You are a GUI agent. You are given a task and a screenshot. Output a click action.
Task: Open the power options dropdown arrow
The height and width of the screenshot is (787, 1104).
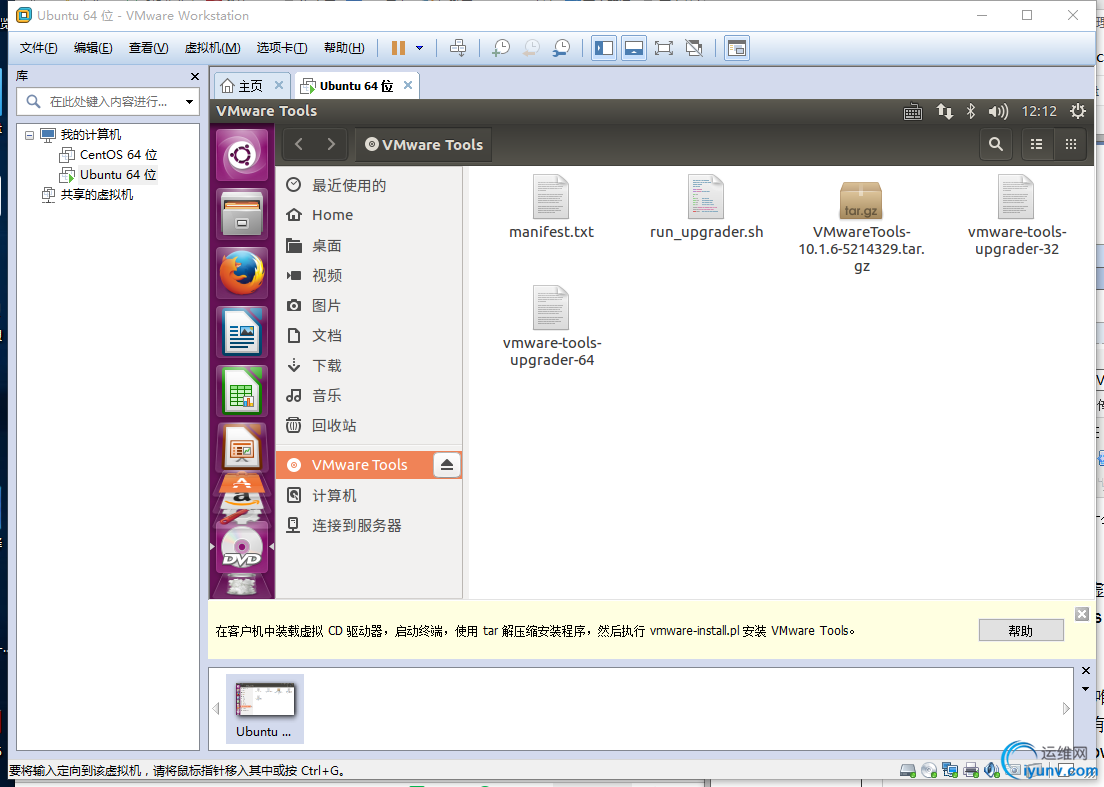pyautogui.click(x=420, y=48)
